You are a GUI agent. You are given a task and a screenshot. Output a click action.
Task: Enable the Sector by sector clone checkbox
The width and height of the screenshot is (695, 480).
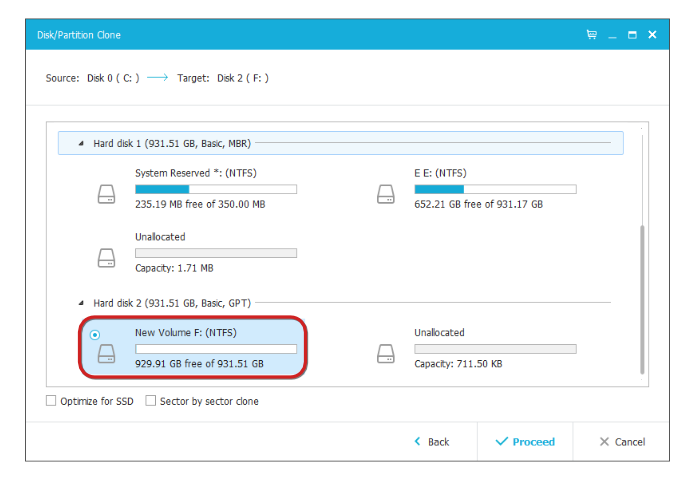pos(151,401)
